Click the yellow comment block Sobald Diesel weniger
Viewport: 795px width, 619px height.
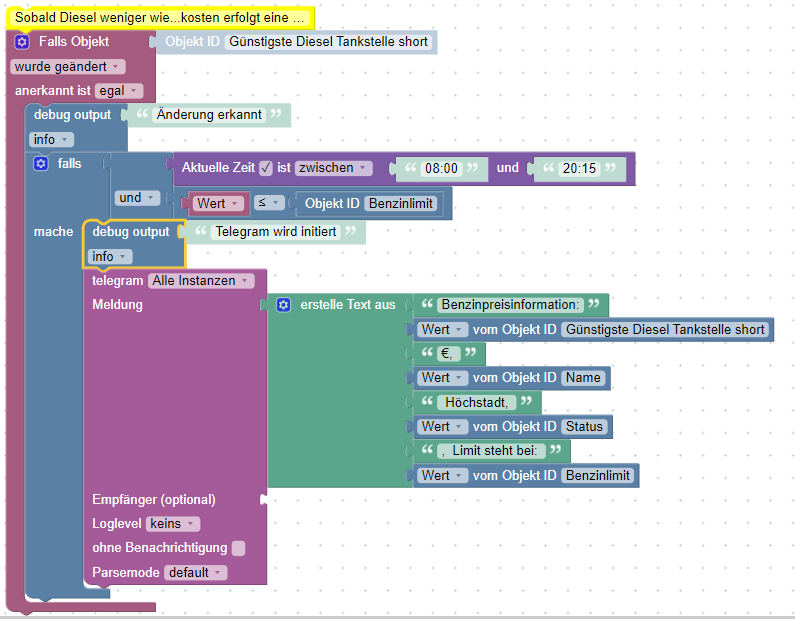click(x=160, y=18)
